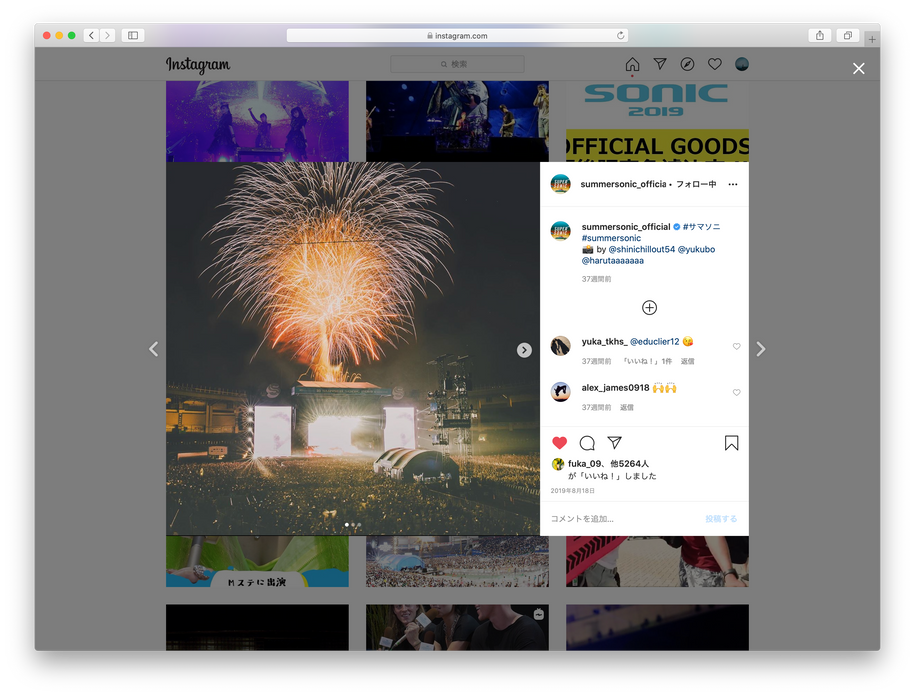This screenshot has height=696, width=914.
Task: Open Safari share button
Action: (x=820, y=36)
